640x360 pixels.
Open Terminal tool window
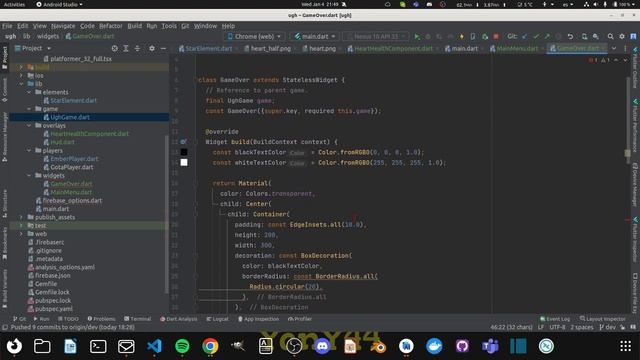point(138,319)
